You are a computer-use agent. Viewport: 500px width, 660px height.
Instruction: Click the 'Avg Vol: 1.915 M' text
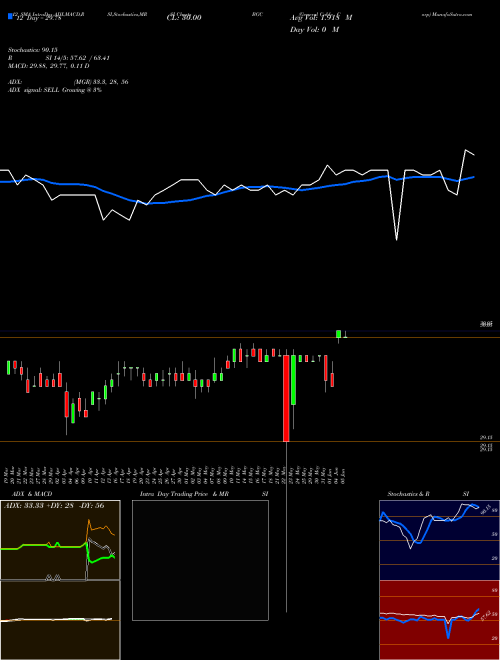point(321,18)
